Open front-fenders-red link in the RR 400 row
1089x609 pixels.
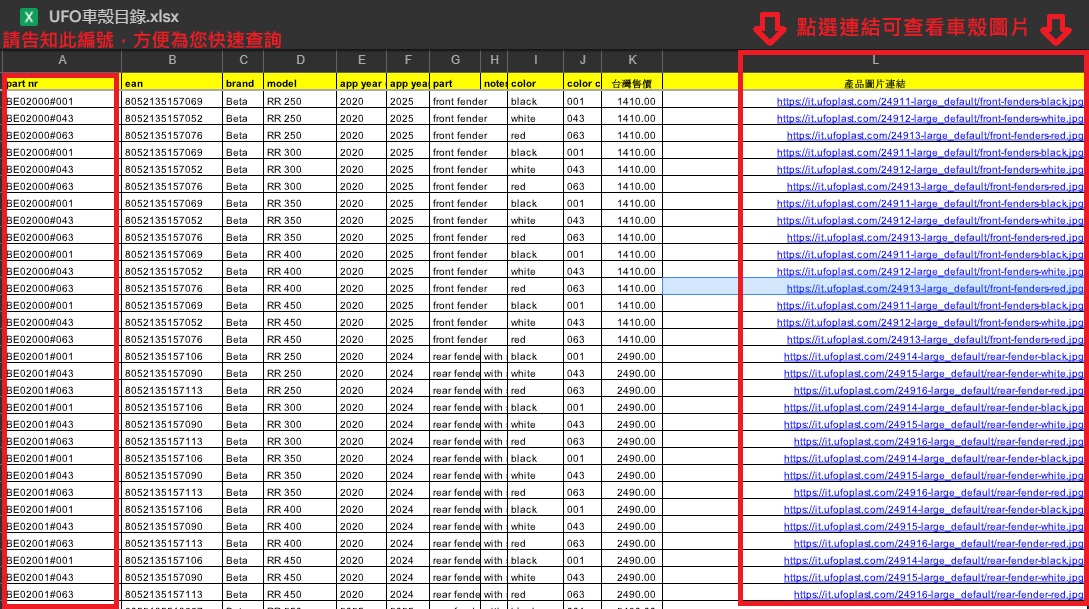coord(935,288)
